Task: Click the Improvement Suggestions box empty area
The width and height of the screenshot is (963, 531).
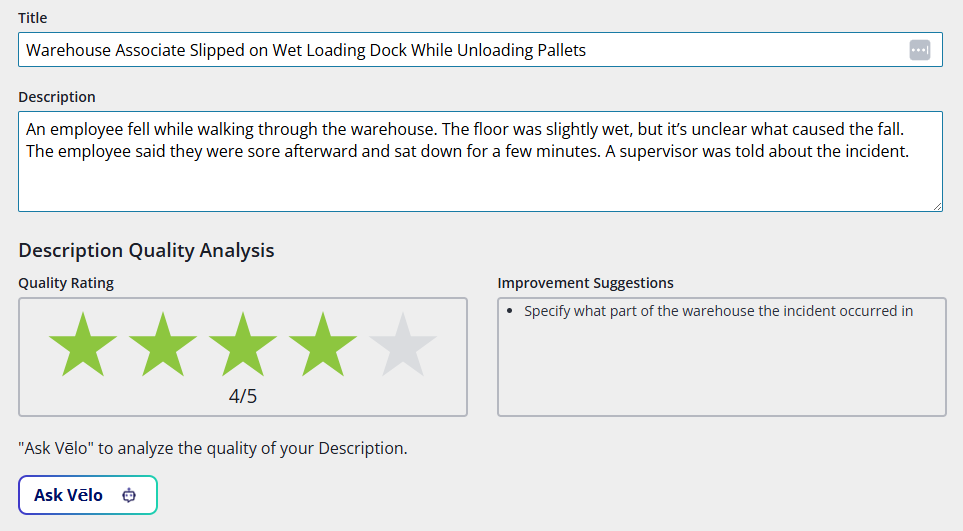Action: [x=720, y=370]
